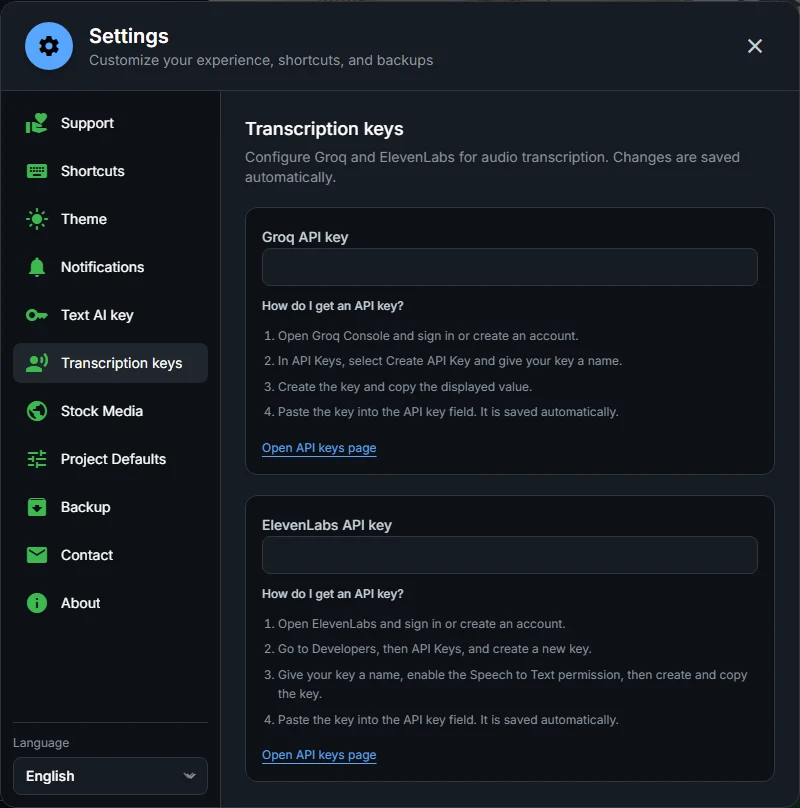The width and height of the screenshot is (800, 808).
Task: Go to Shortcuts settings
Action: point(110,171)
